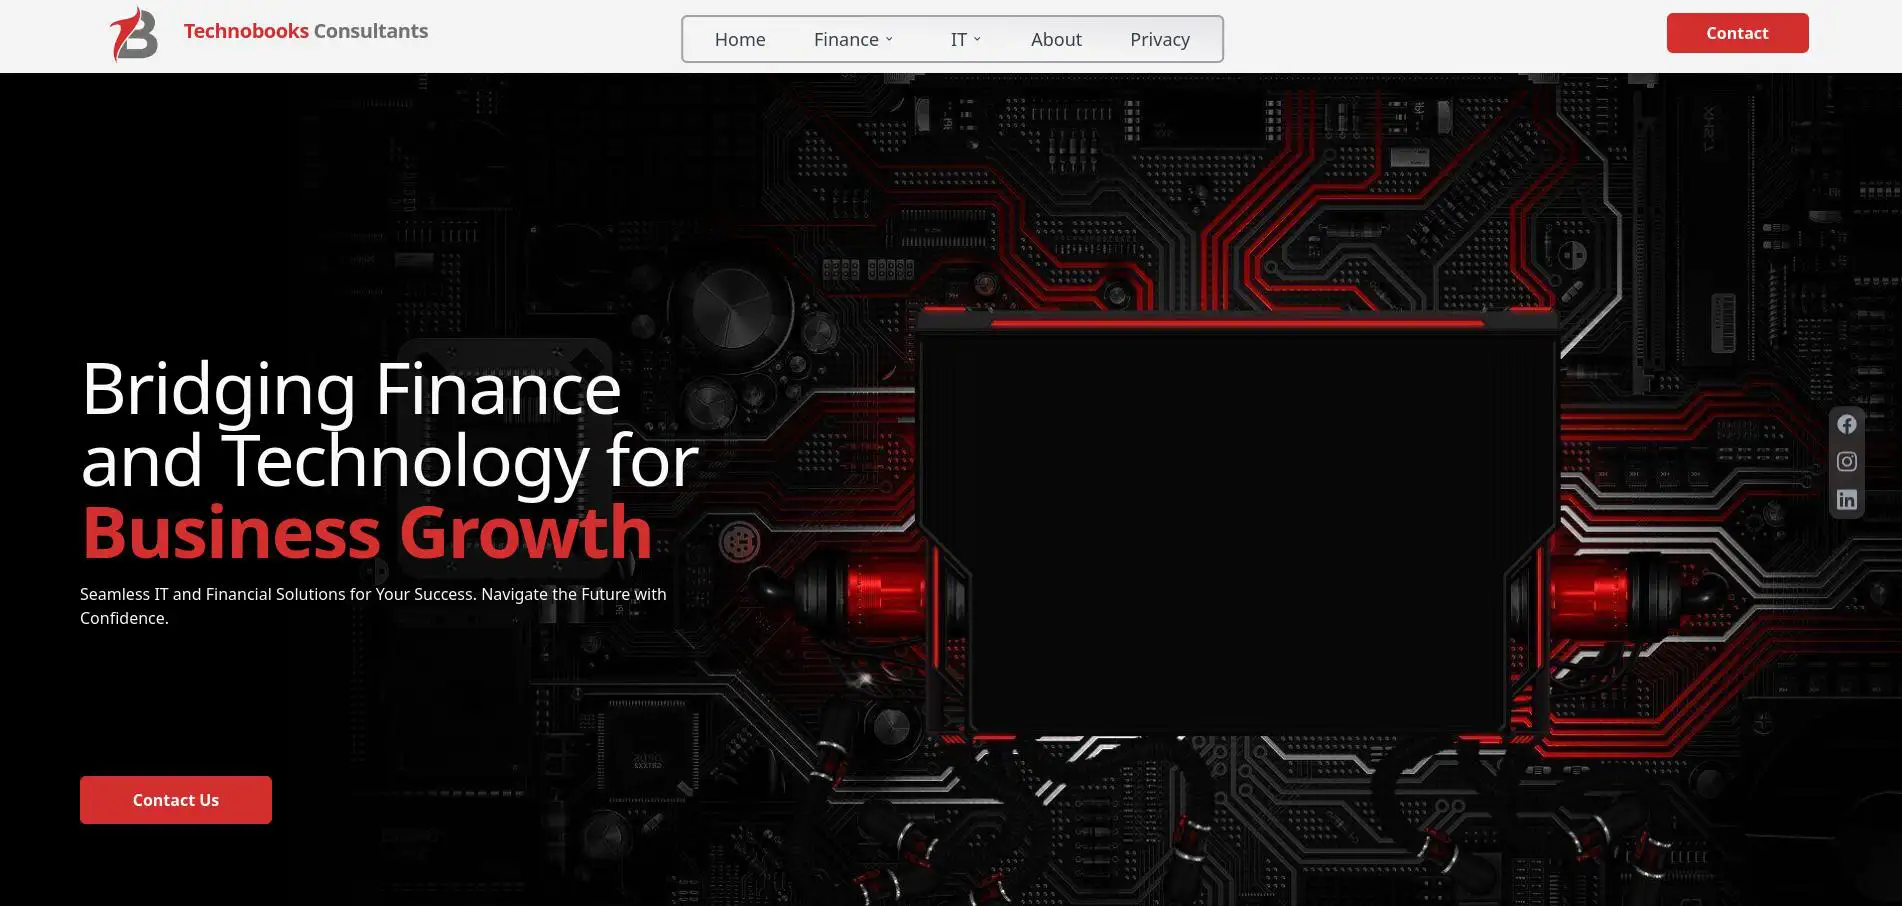This screenshot has height=906, width=1902.
Task: Click the Contact Us hero button
Action: [176, 800]
